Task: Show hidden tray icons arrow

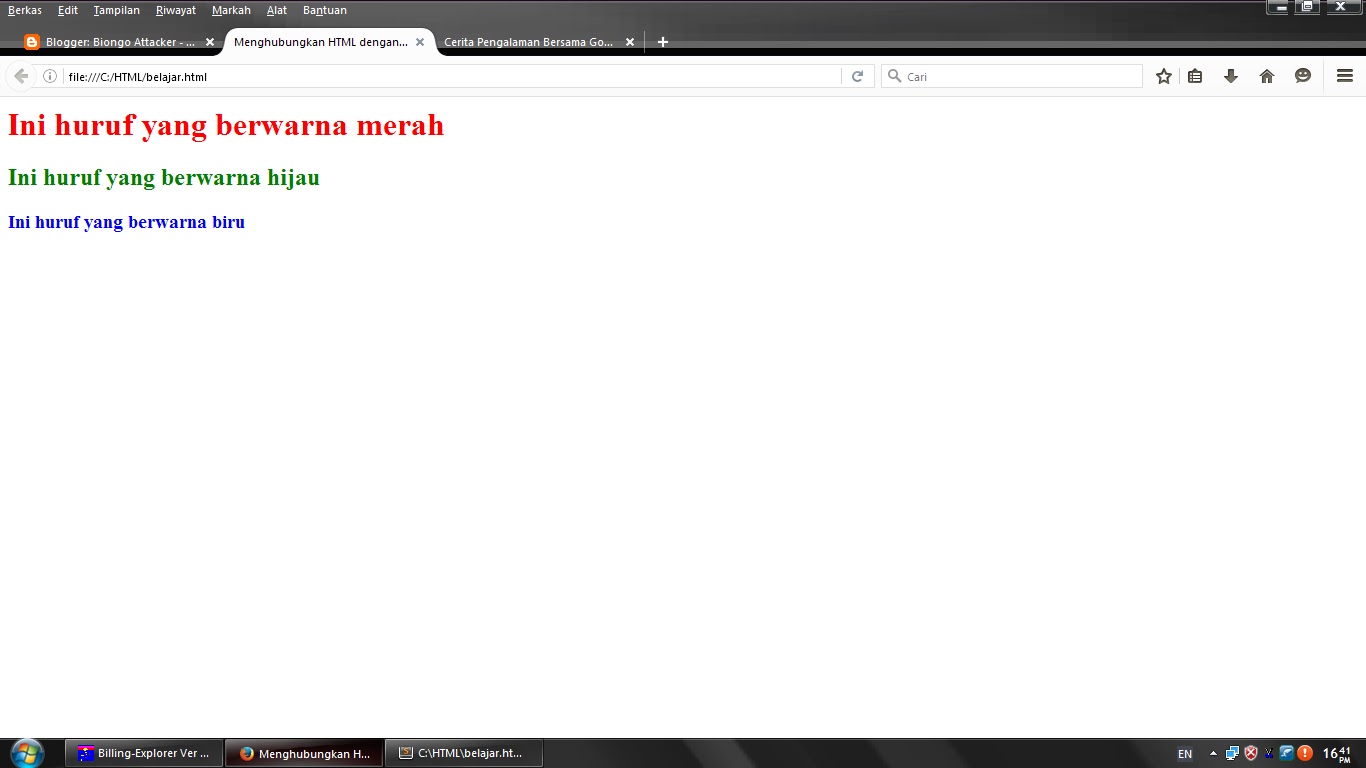Action: 1213,754
